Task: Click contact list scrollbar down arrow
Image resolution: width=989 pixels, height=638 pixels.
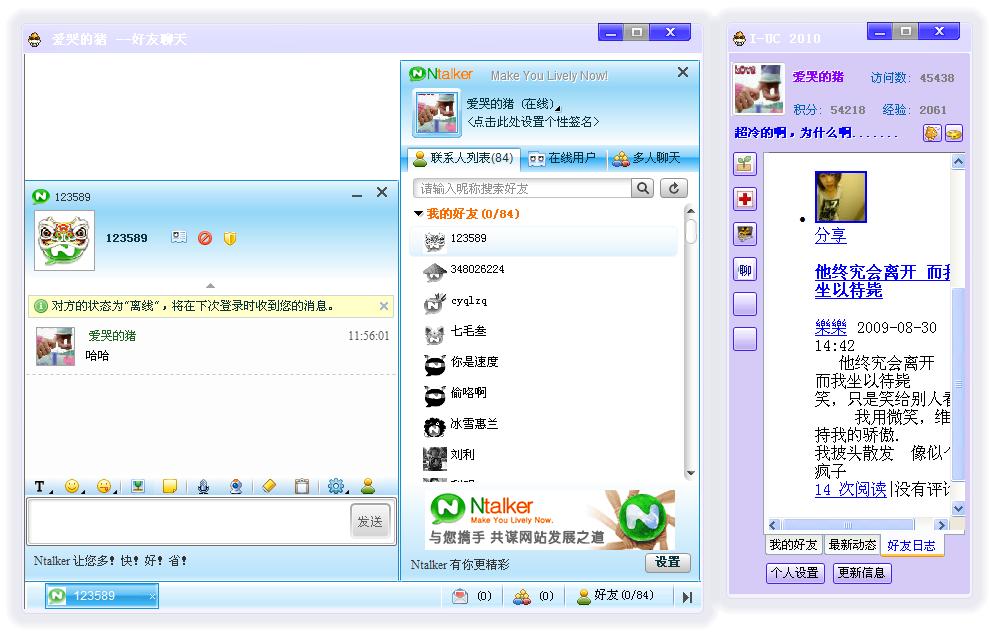Action: (691, 472)
